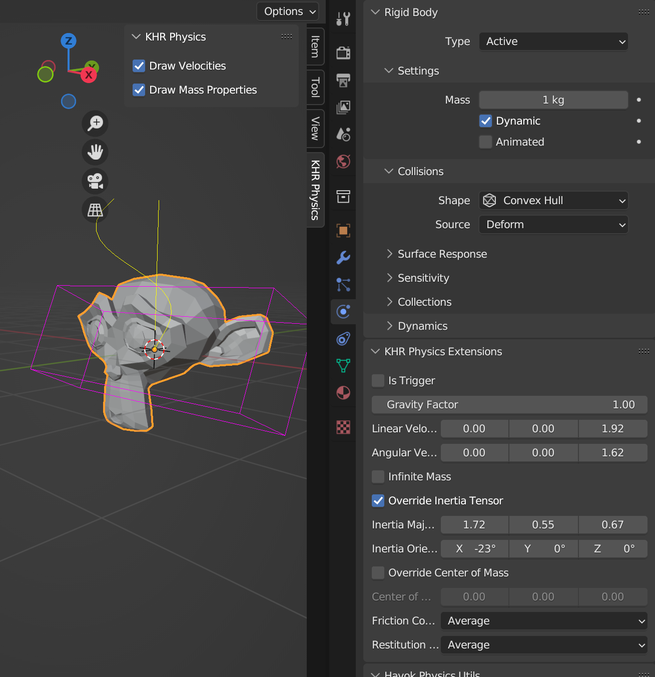Uncheck the Dynamic checkbox
The image size is (655, 677).
[485, 121]
